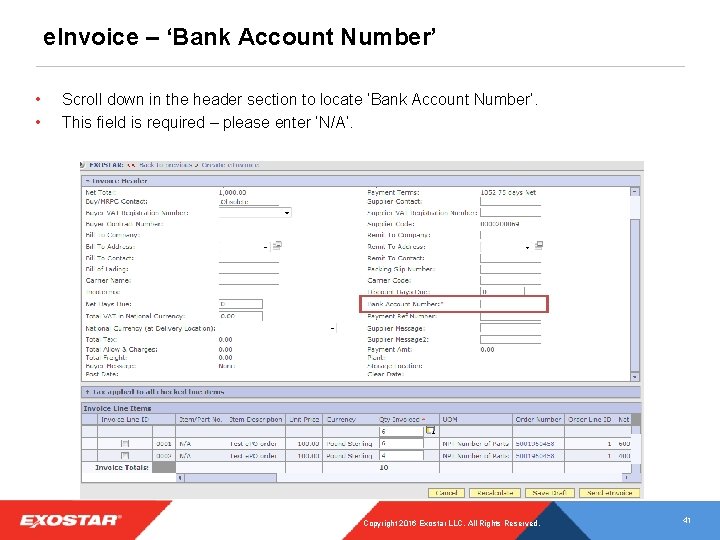The width and height of the screenshot is (720, 540).
Task: Click the first Supplier Message field
Action: click(x=510, y=328)
